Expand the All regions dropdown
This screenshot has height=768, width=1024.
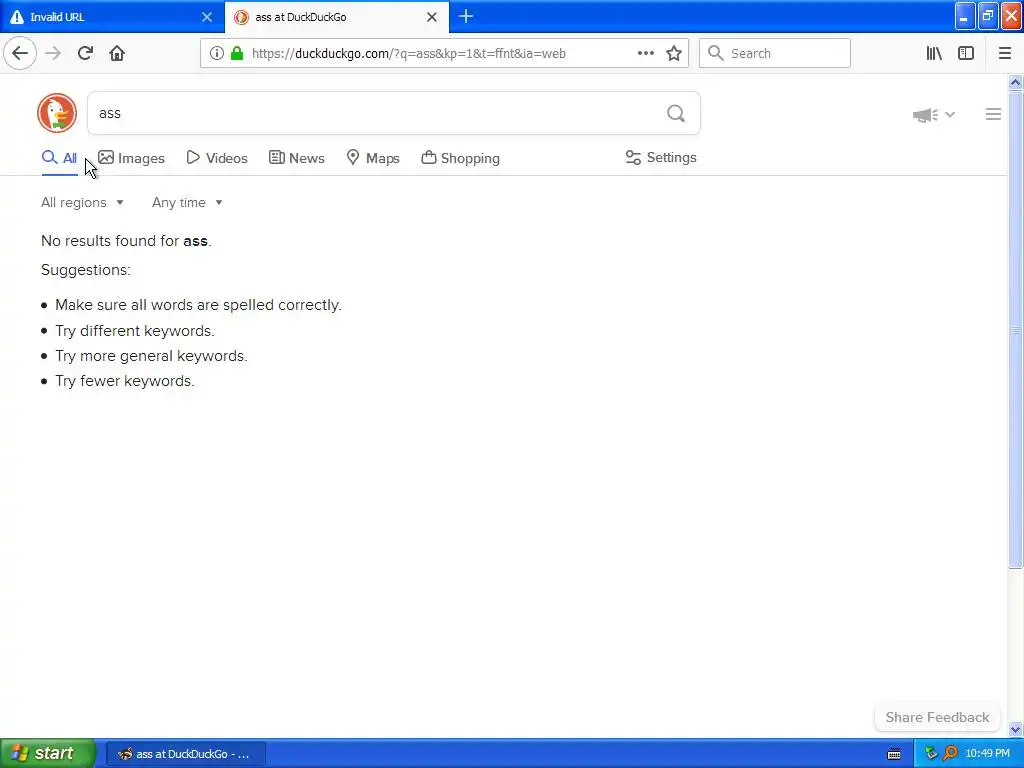point(82,202)
